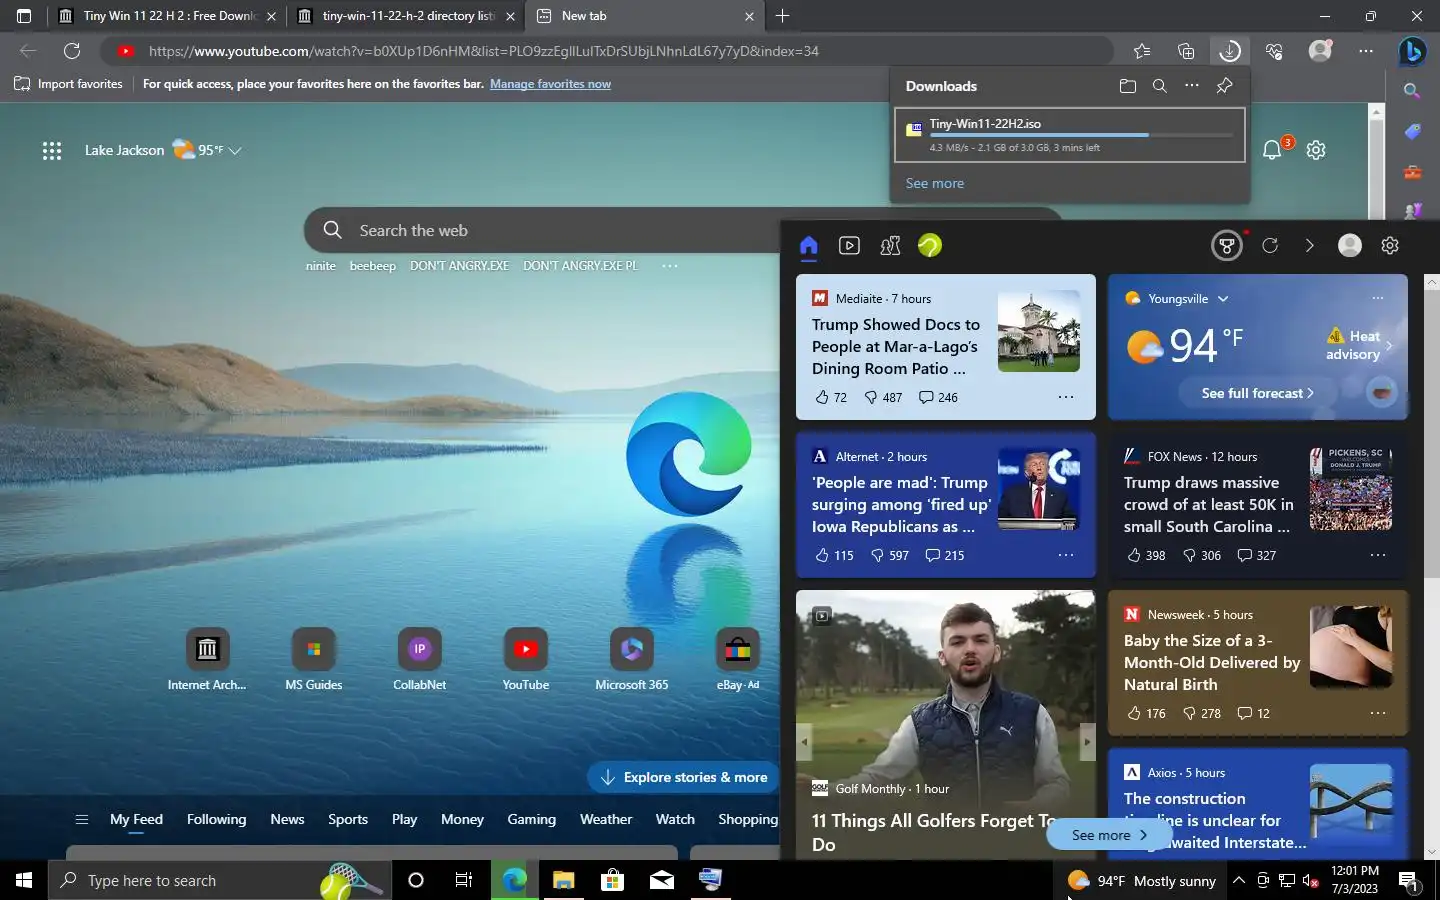Open Browser essentials heart icon
Viewport: 1440px width, 900px height.
point(1274,51)
